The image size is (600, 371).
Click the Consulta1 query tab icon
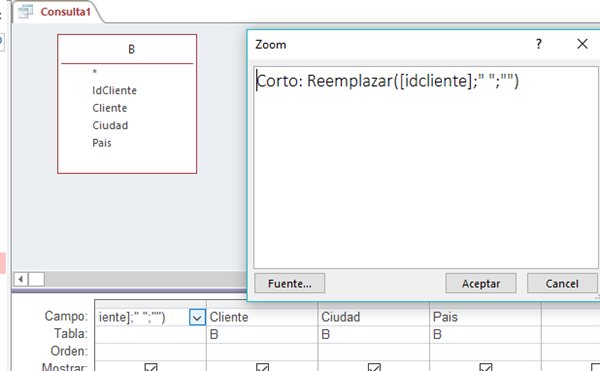pyautogui.click(x=25, y=11)
